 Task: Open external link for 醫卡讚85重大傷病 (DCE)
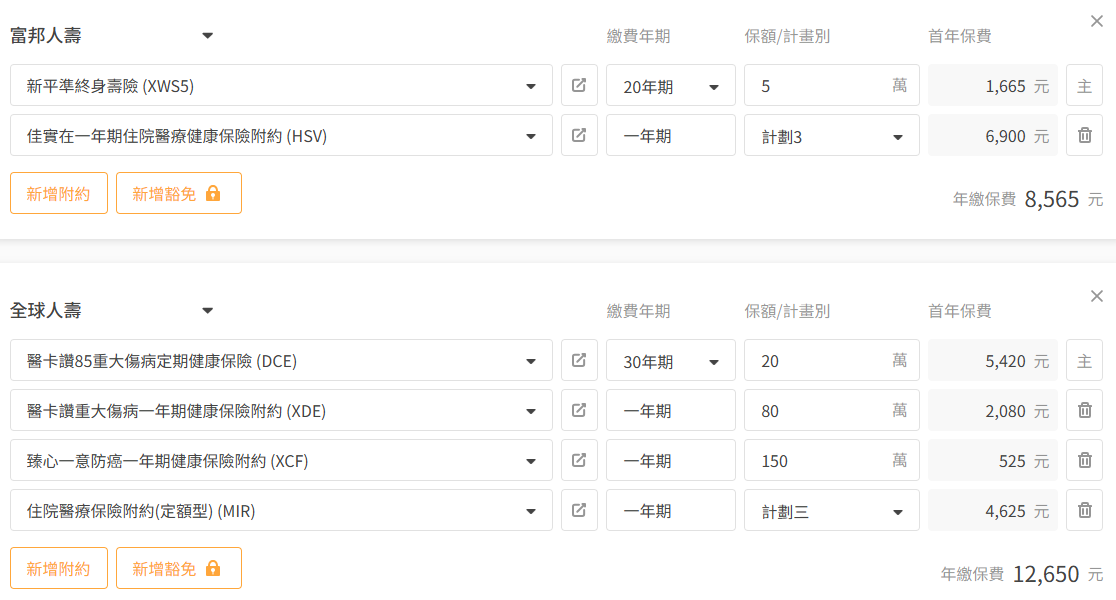579,361
